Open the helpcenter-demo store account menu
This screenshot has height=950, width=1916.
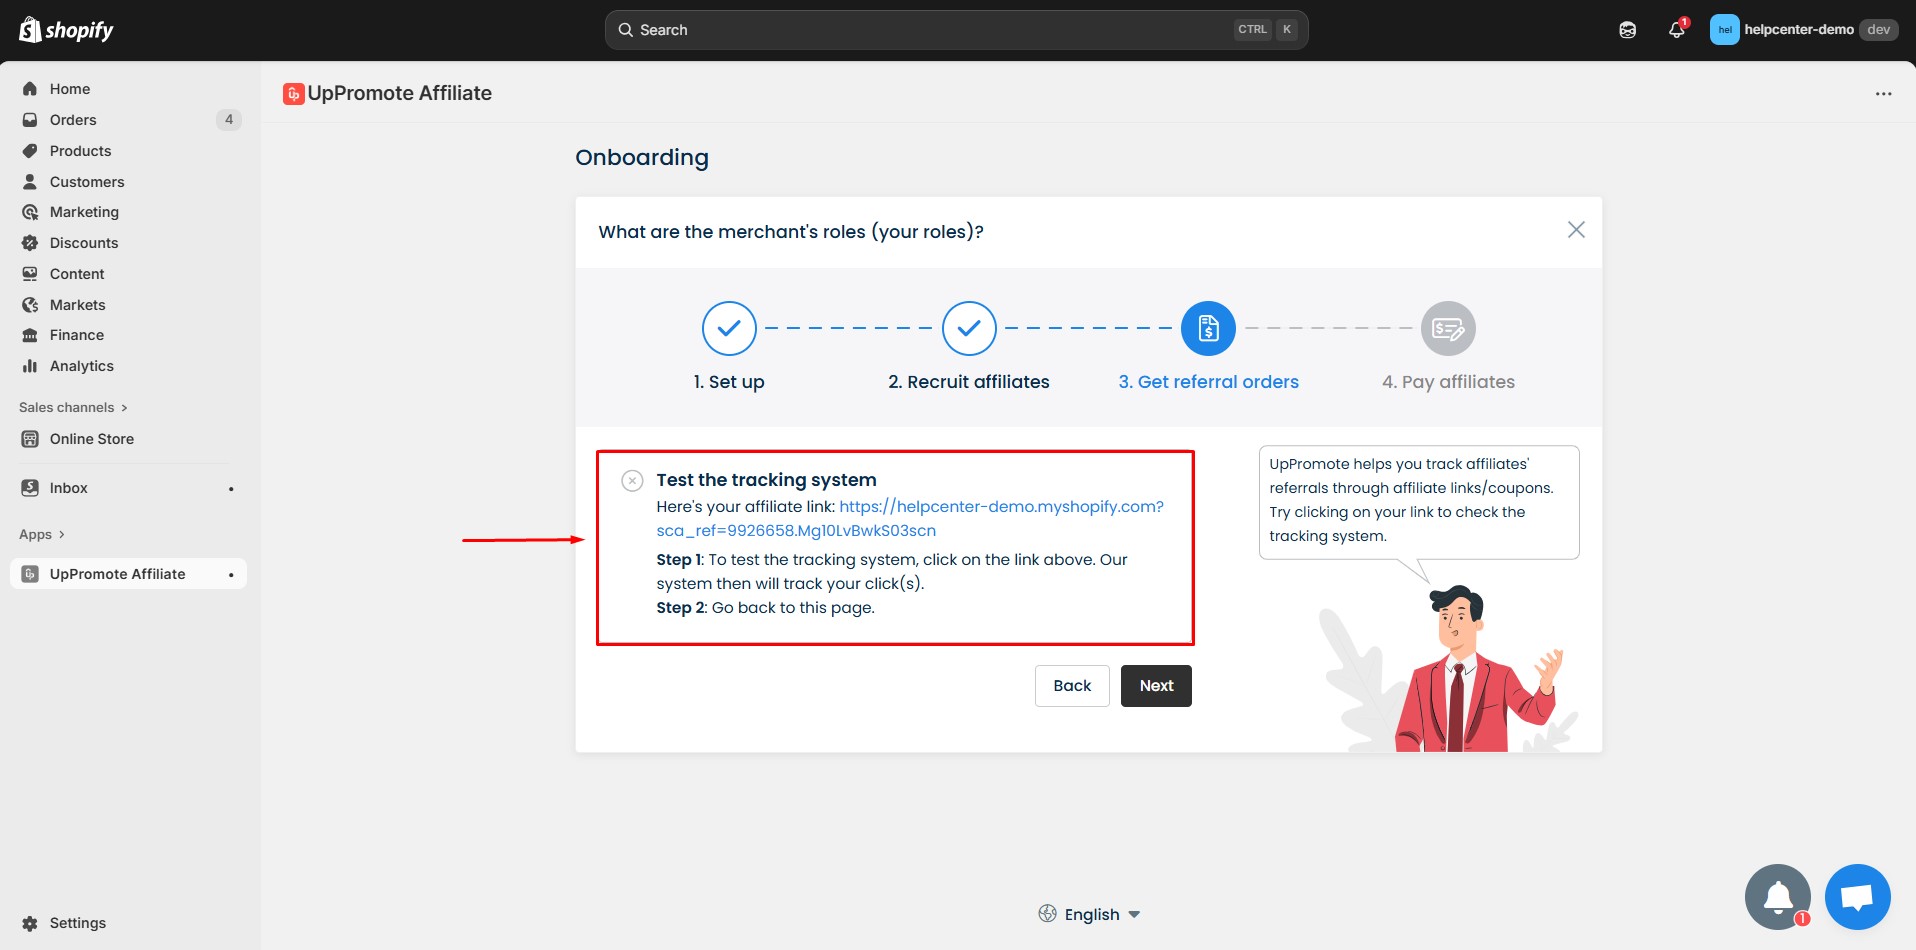pos(1803,30)
